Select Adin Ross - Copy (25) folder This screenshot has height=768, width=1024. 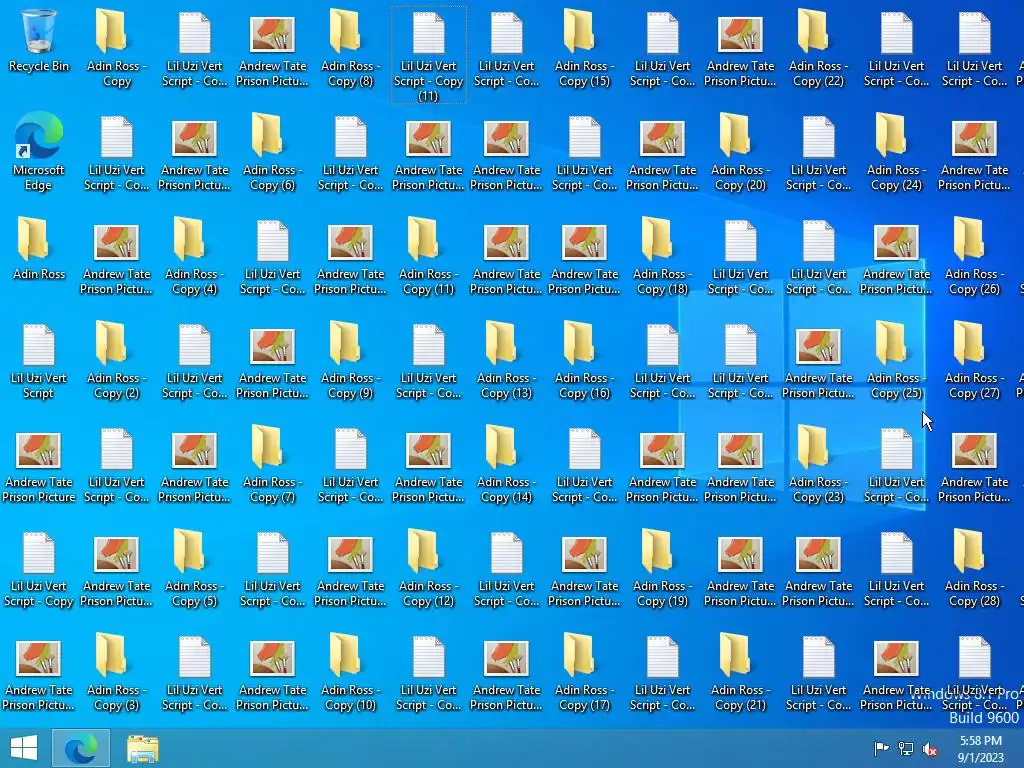tap(896, 360)
